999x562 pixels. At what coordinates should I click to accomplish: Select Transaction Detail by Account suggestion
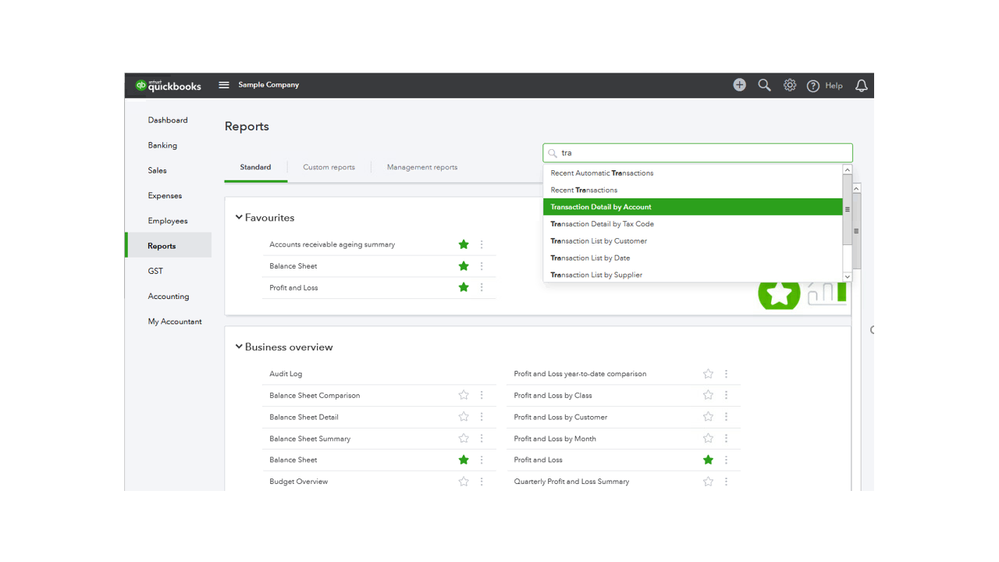tap(693, 207)
